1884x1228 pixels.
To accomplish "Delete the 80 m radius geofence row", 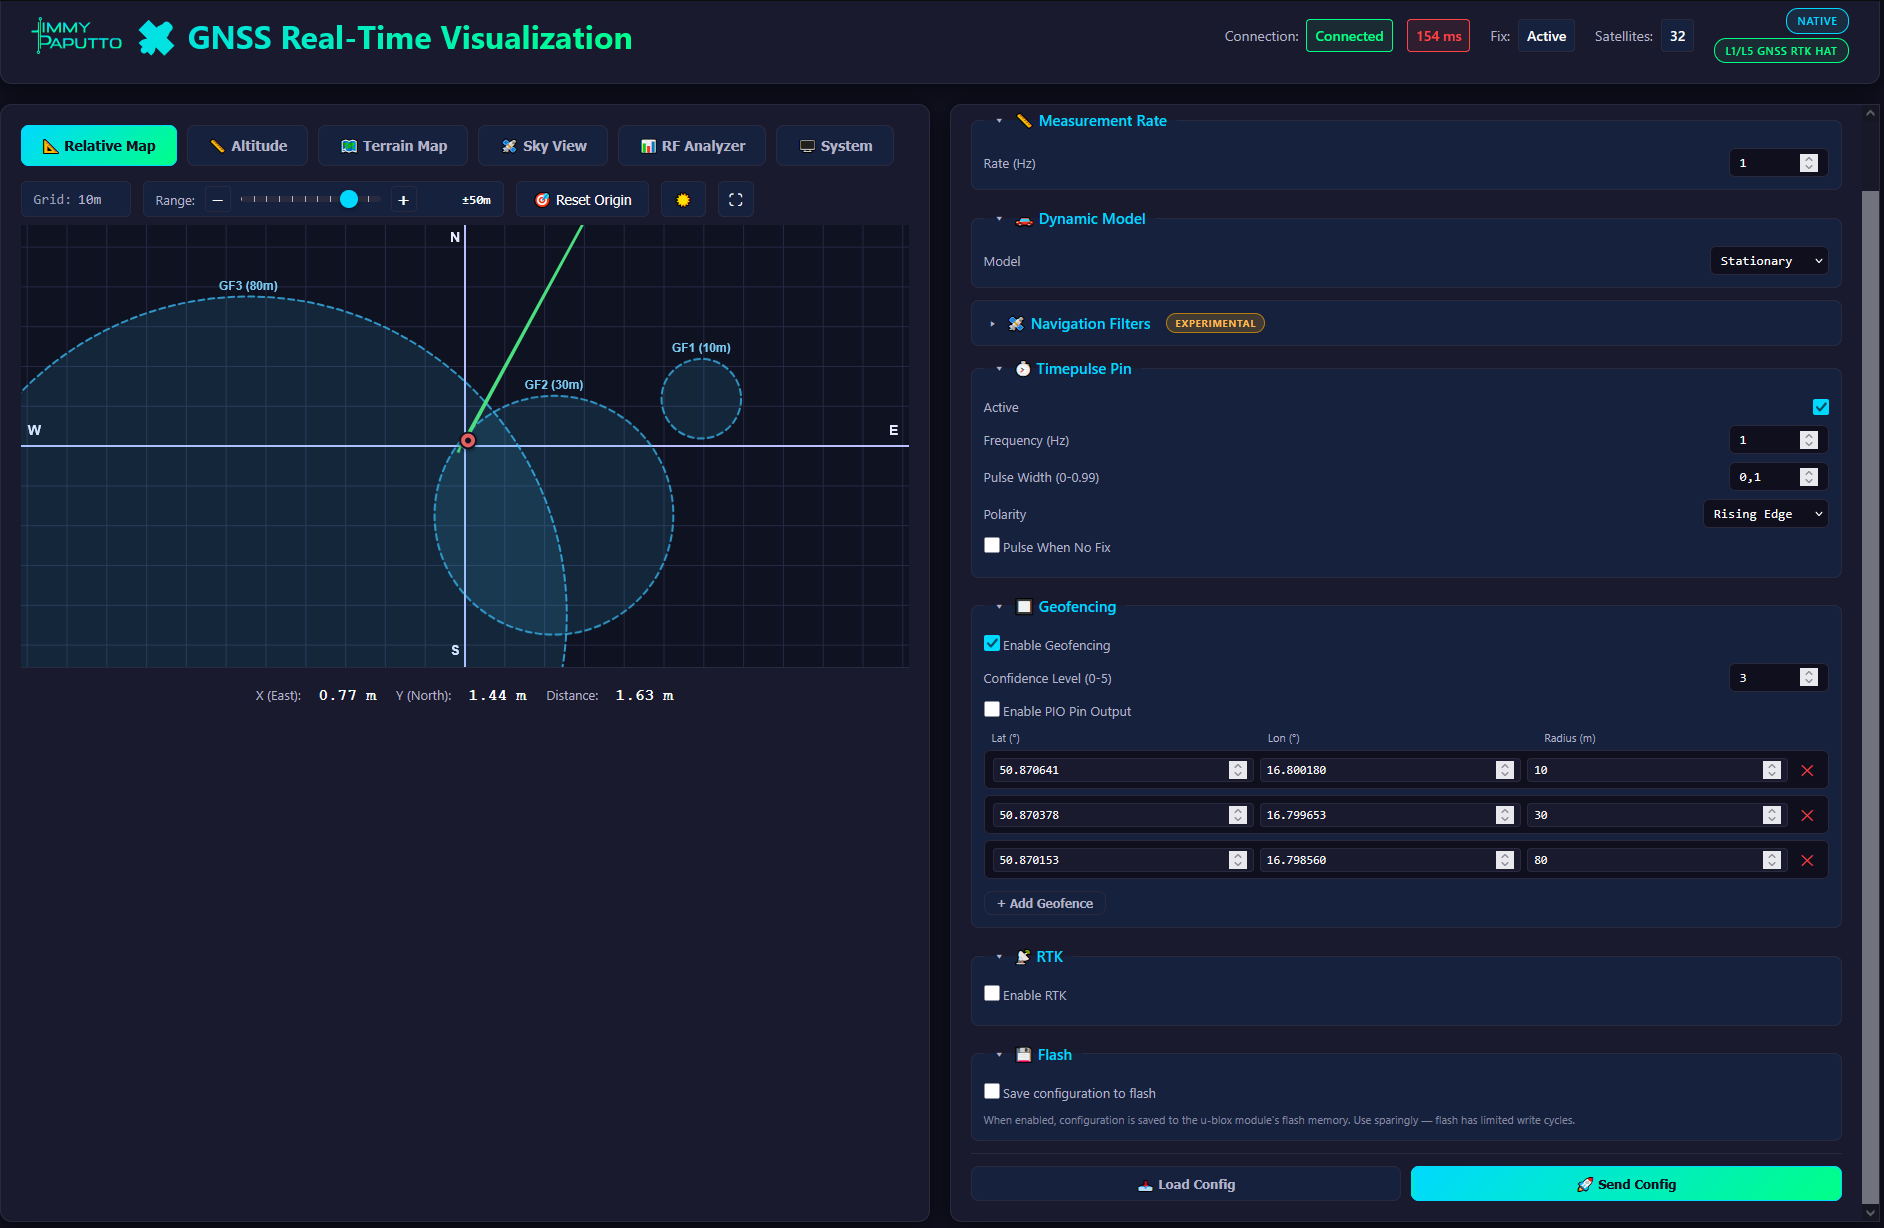I will pyautogui.click(x=1807, y=860).
